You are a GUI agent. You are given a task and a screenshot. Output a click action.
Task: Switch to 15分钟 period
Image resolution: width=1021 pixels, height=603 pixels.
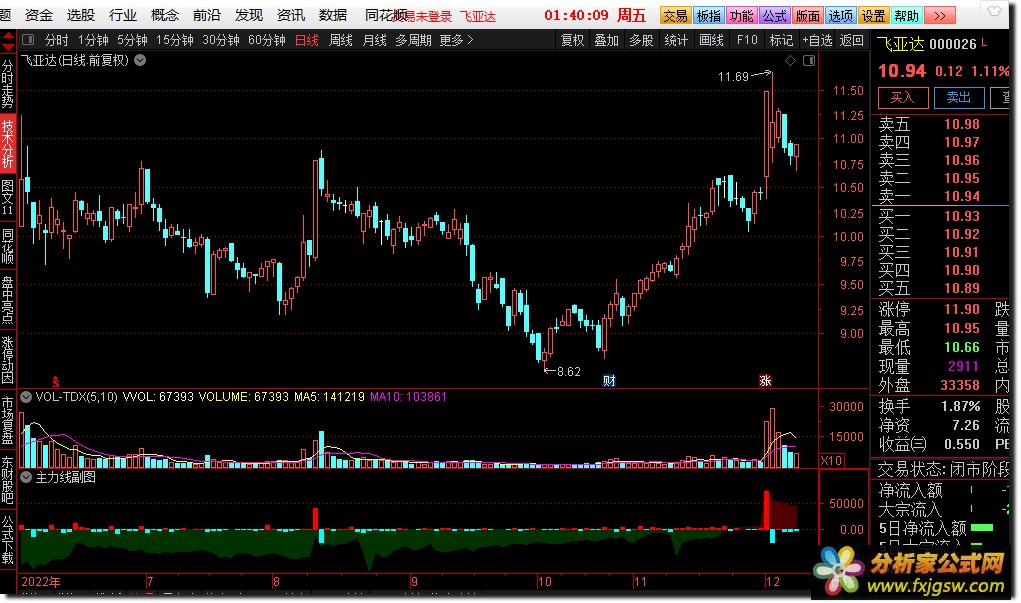click(175, 40)
